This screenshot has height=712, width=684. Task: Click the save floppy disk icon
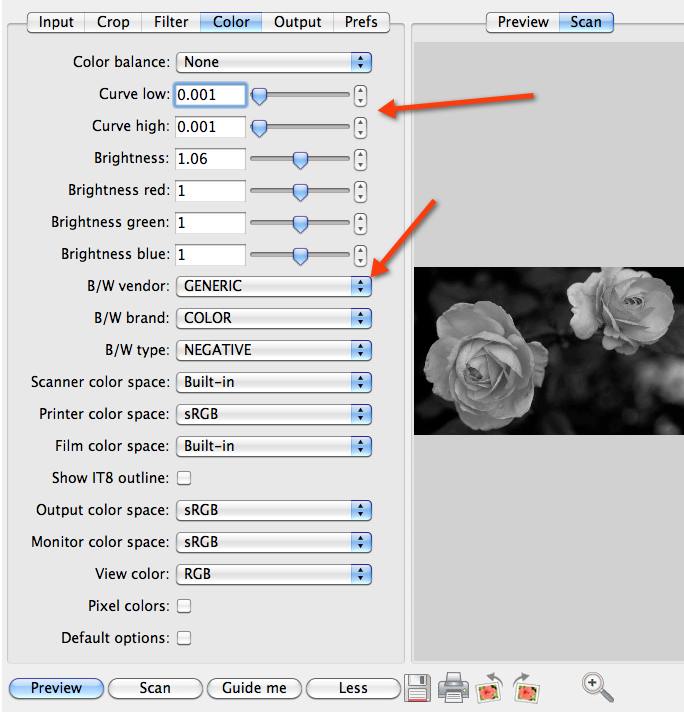point(418,688)
